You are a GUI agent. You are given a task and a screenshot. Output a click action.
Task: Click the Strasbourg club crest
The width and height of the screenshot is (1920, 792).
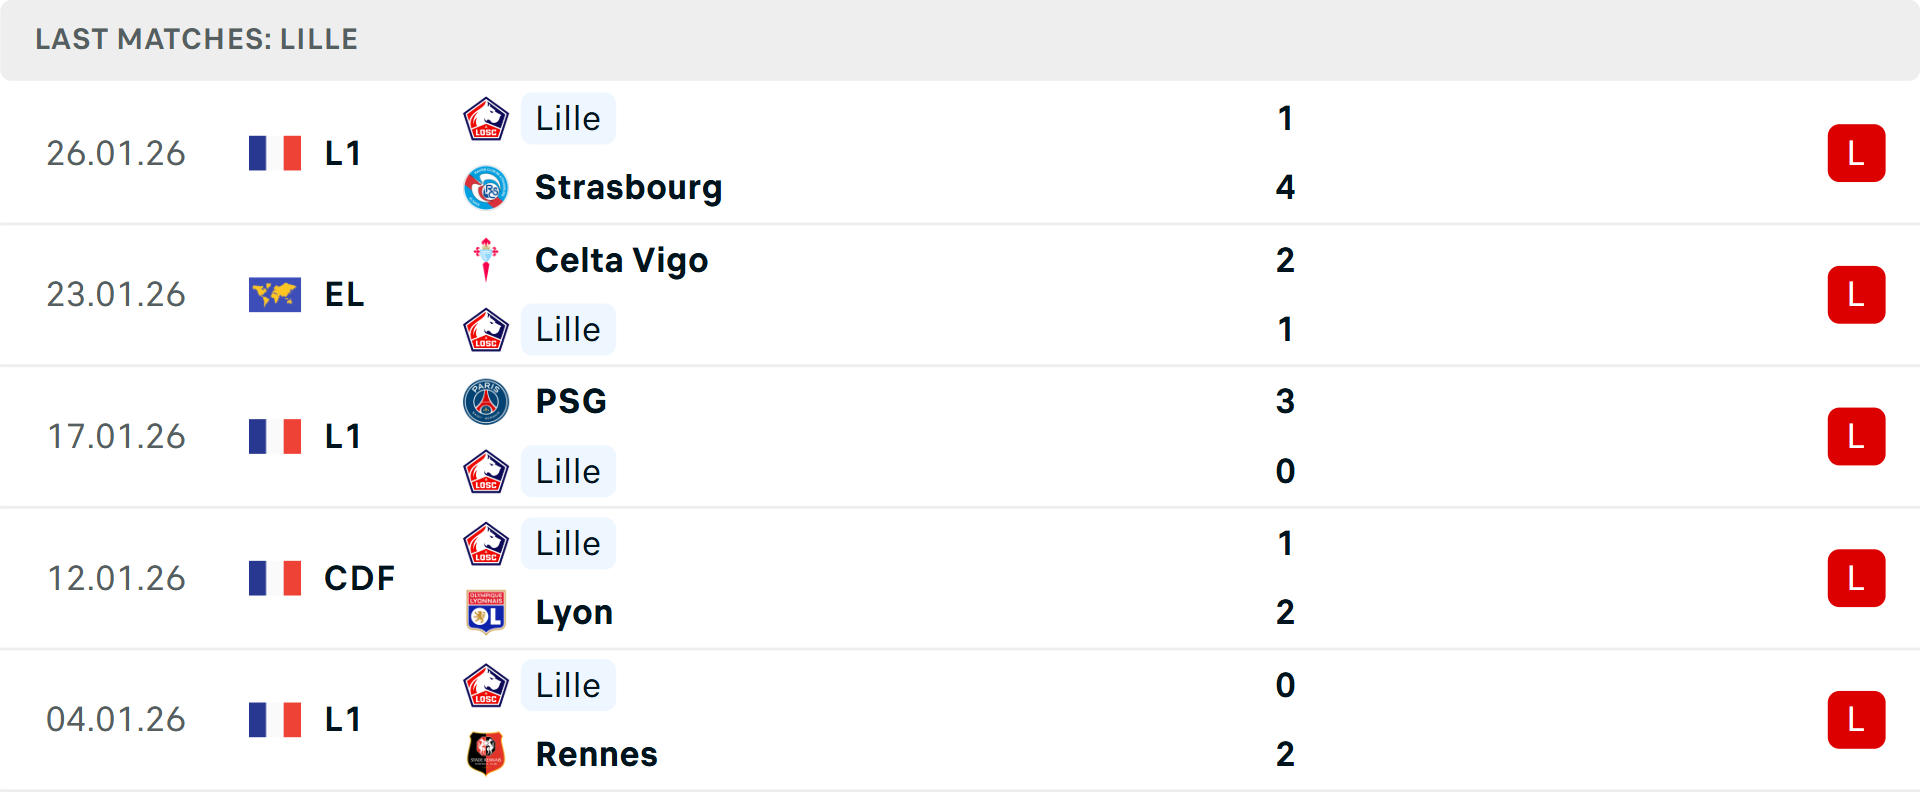[x=486, y=188]
